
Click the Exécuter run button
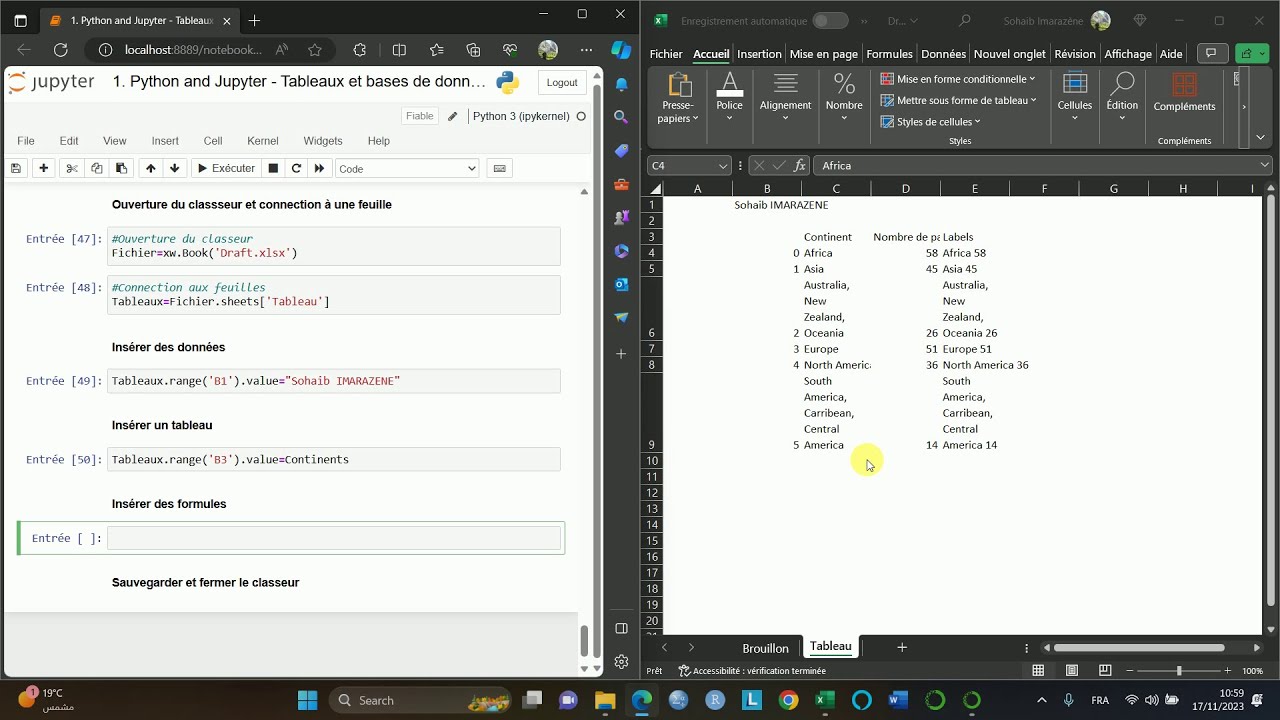pyautogui.click(x=225, y=169)
